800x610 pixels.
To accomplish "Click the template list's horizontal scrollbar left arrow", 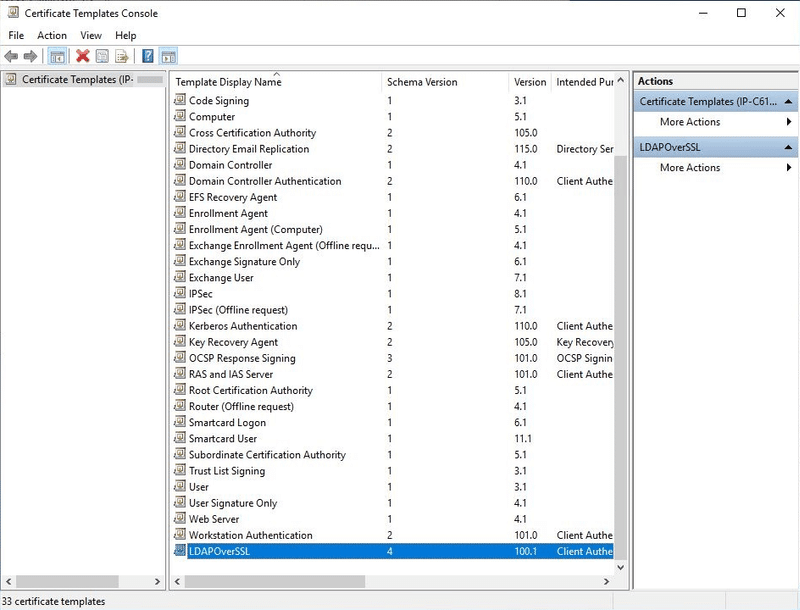I will point(178,581).
